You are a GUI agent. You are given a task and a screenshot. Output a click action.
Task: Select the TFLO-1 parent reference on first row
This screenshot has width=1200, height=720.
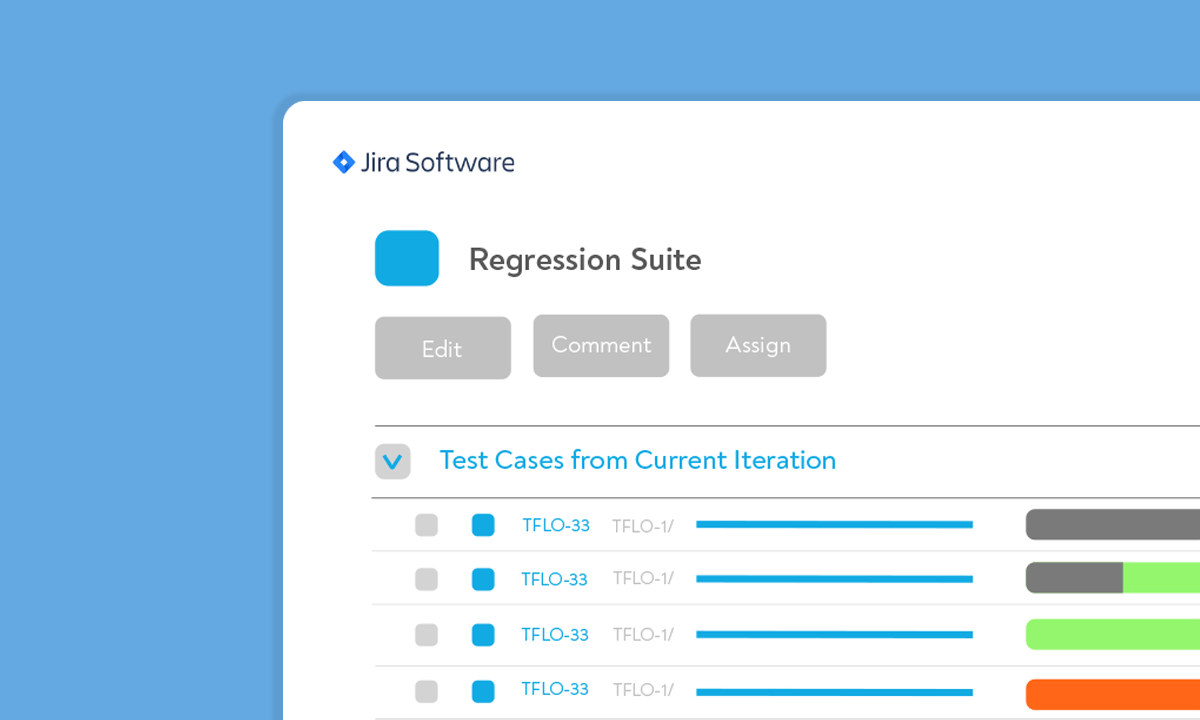(644, 525)
